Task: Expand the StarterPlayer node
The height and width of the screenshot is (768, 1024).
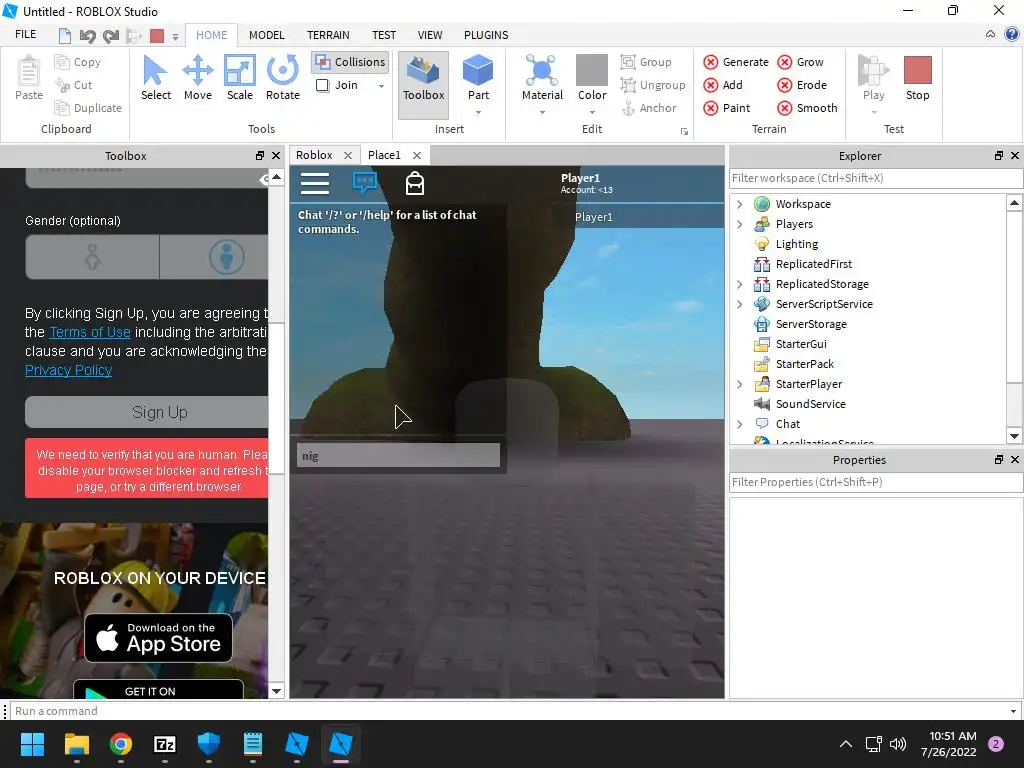Action: (x=739, y=384)
